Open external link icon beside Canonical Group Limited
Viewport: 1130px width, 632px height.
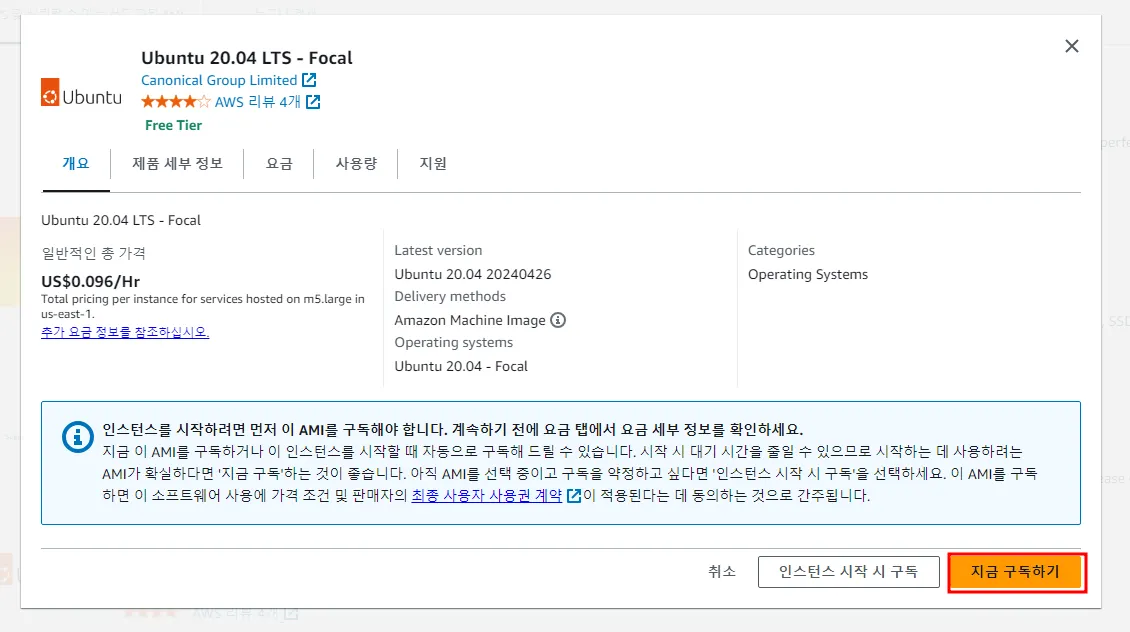click(x=309, y=80)
